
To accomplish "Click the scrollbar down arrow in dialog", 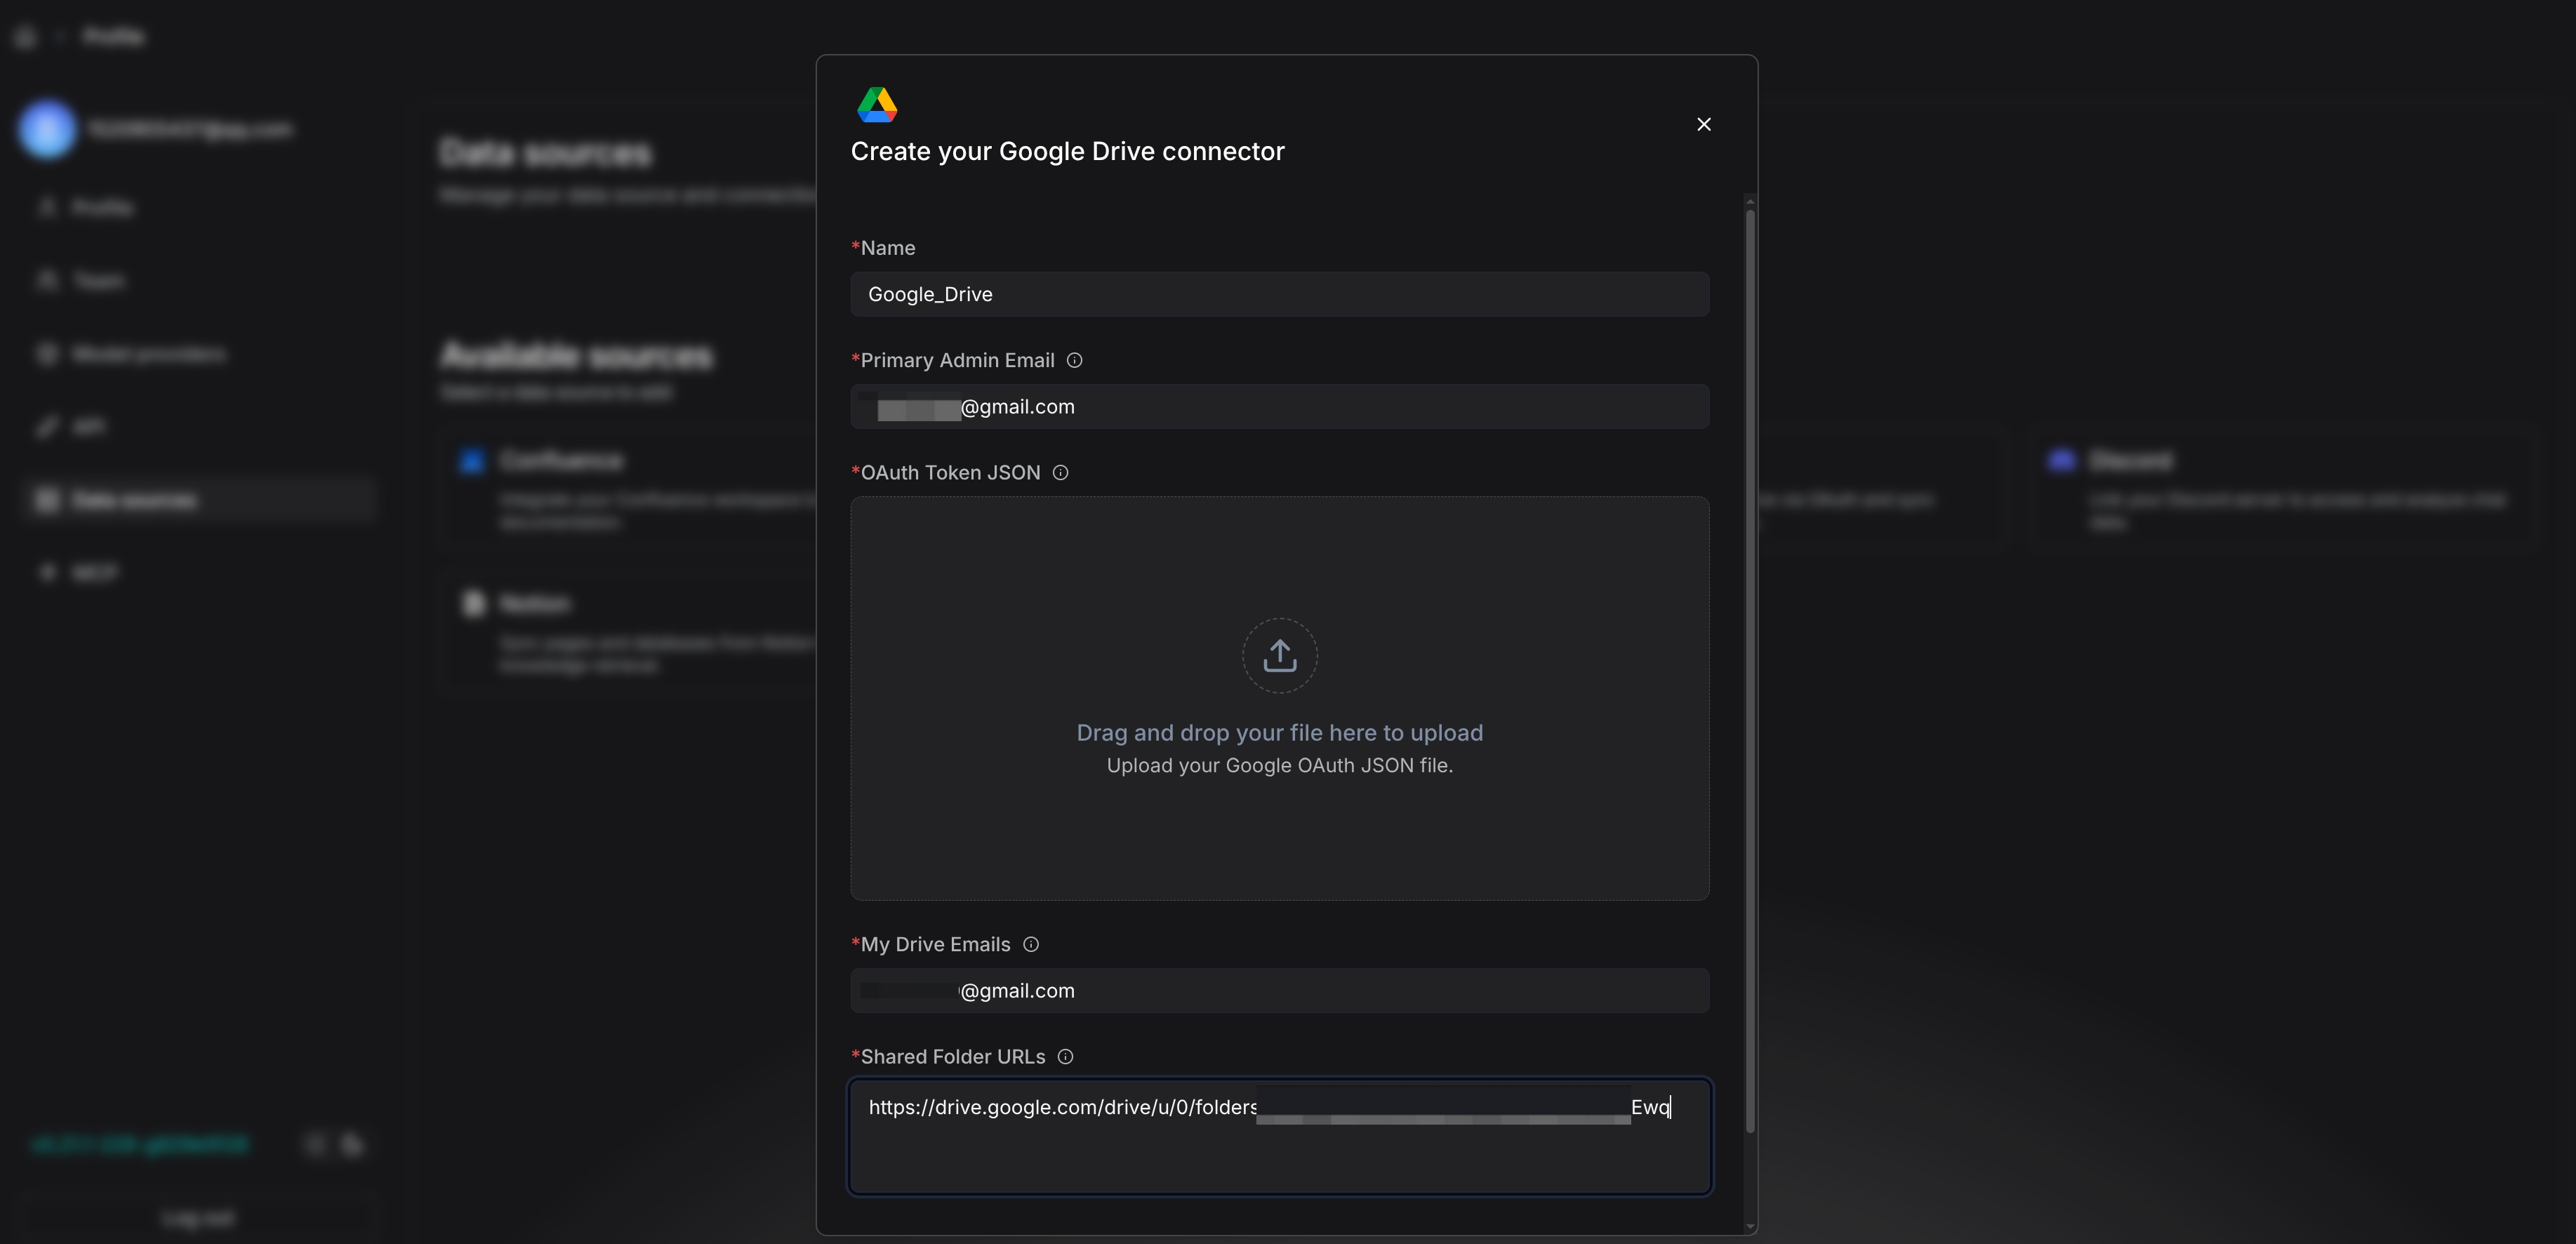I will tap(1750, 1226).
